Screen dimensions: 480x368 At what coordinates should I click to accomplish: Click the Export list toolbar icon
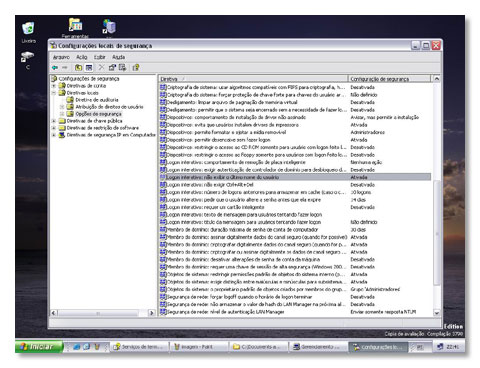(x=123, y=68)
